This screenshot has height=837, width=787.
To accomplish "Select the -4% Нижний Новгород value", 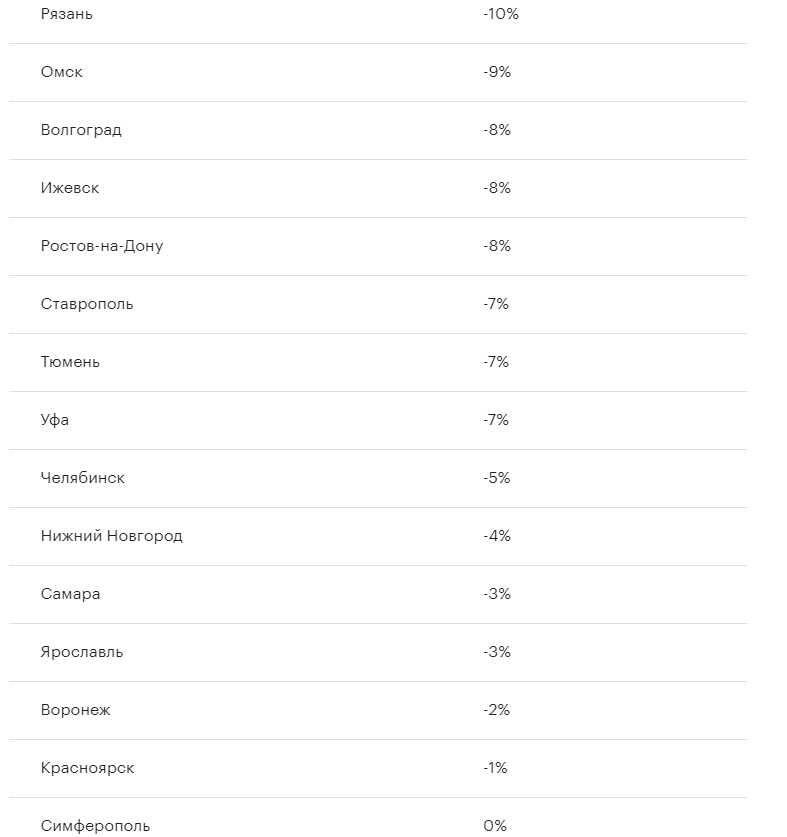I will [497, 536].
